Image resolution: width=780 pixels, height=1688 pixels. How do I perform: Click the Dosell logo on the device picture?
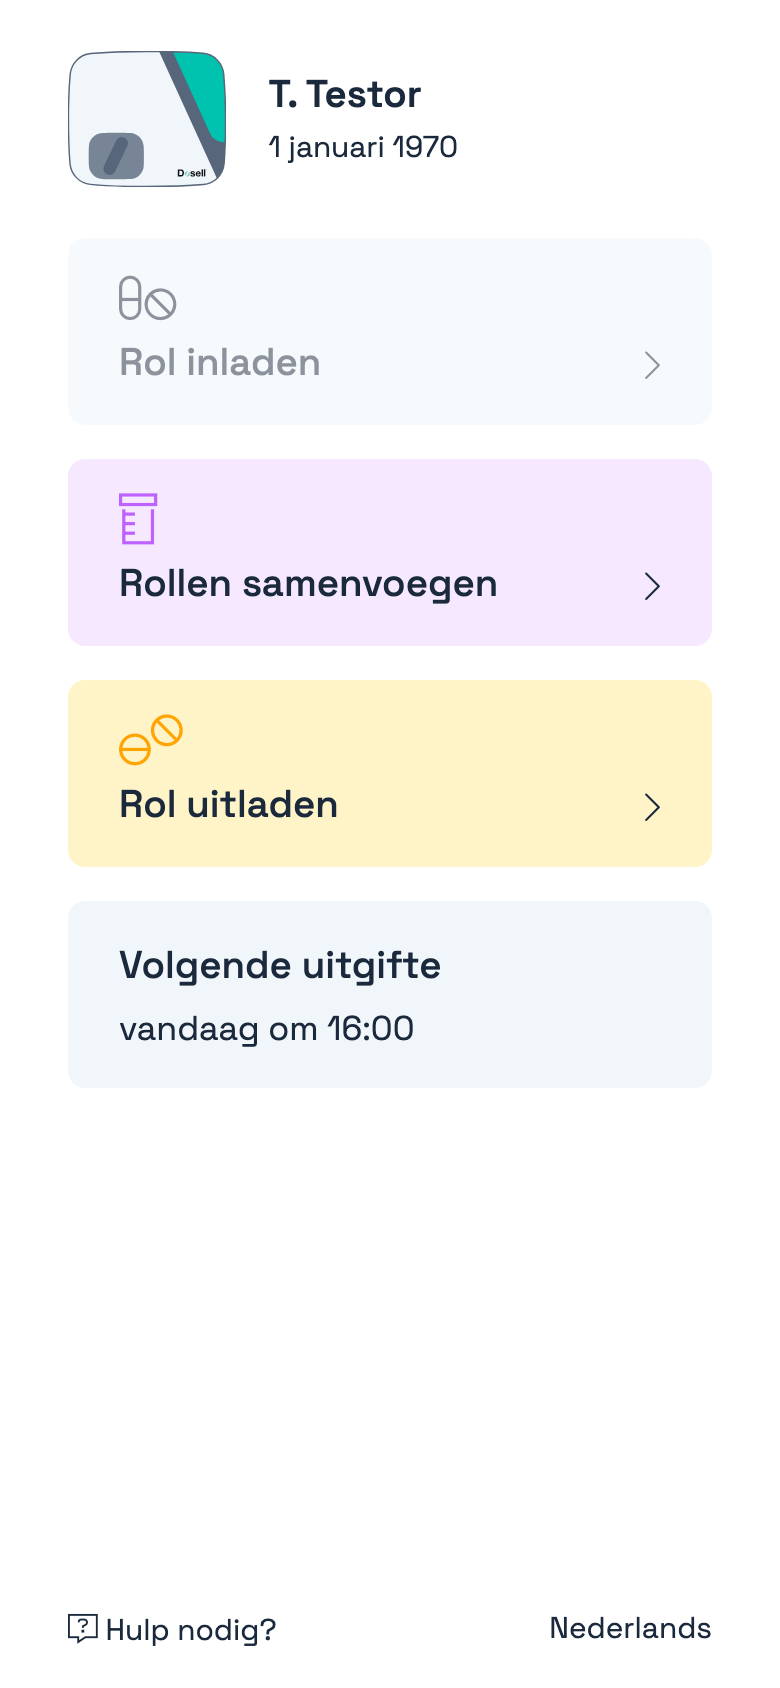(x=192, y=172)
